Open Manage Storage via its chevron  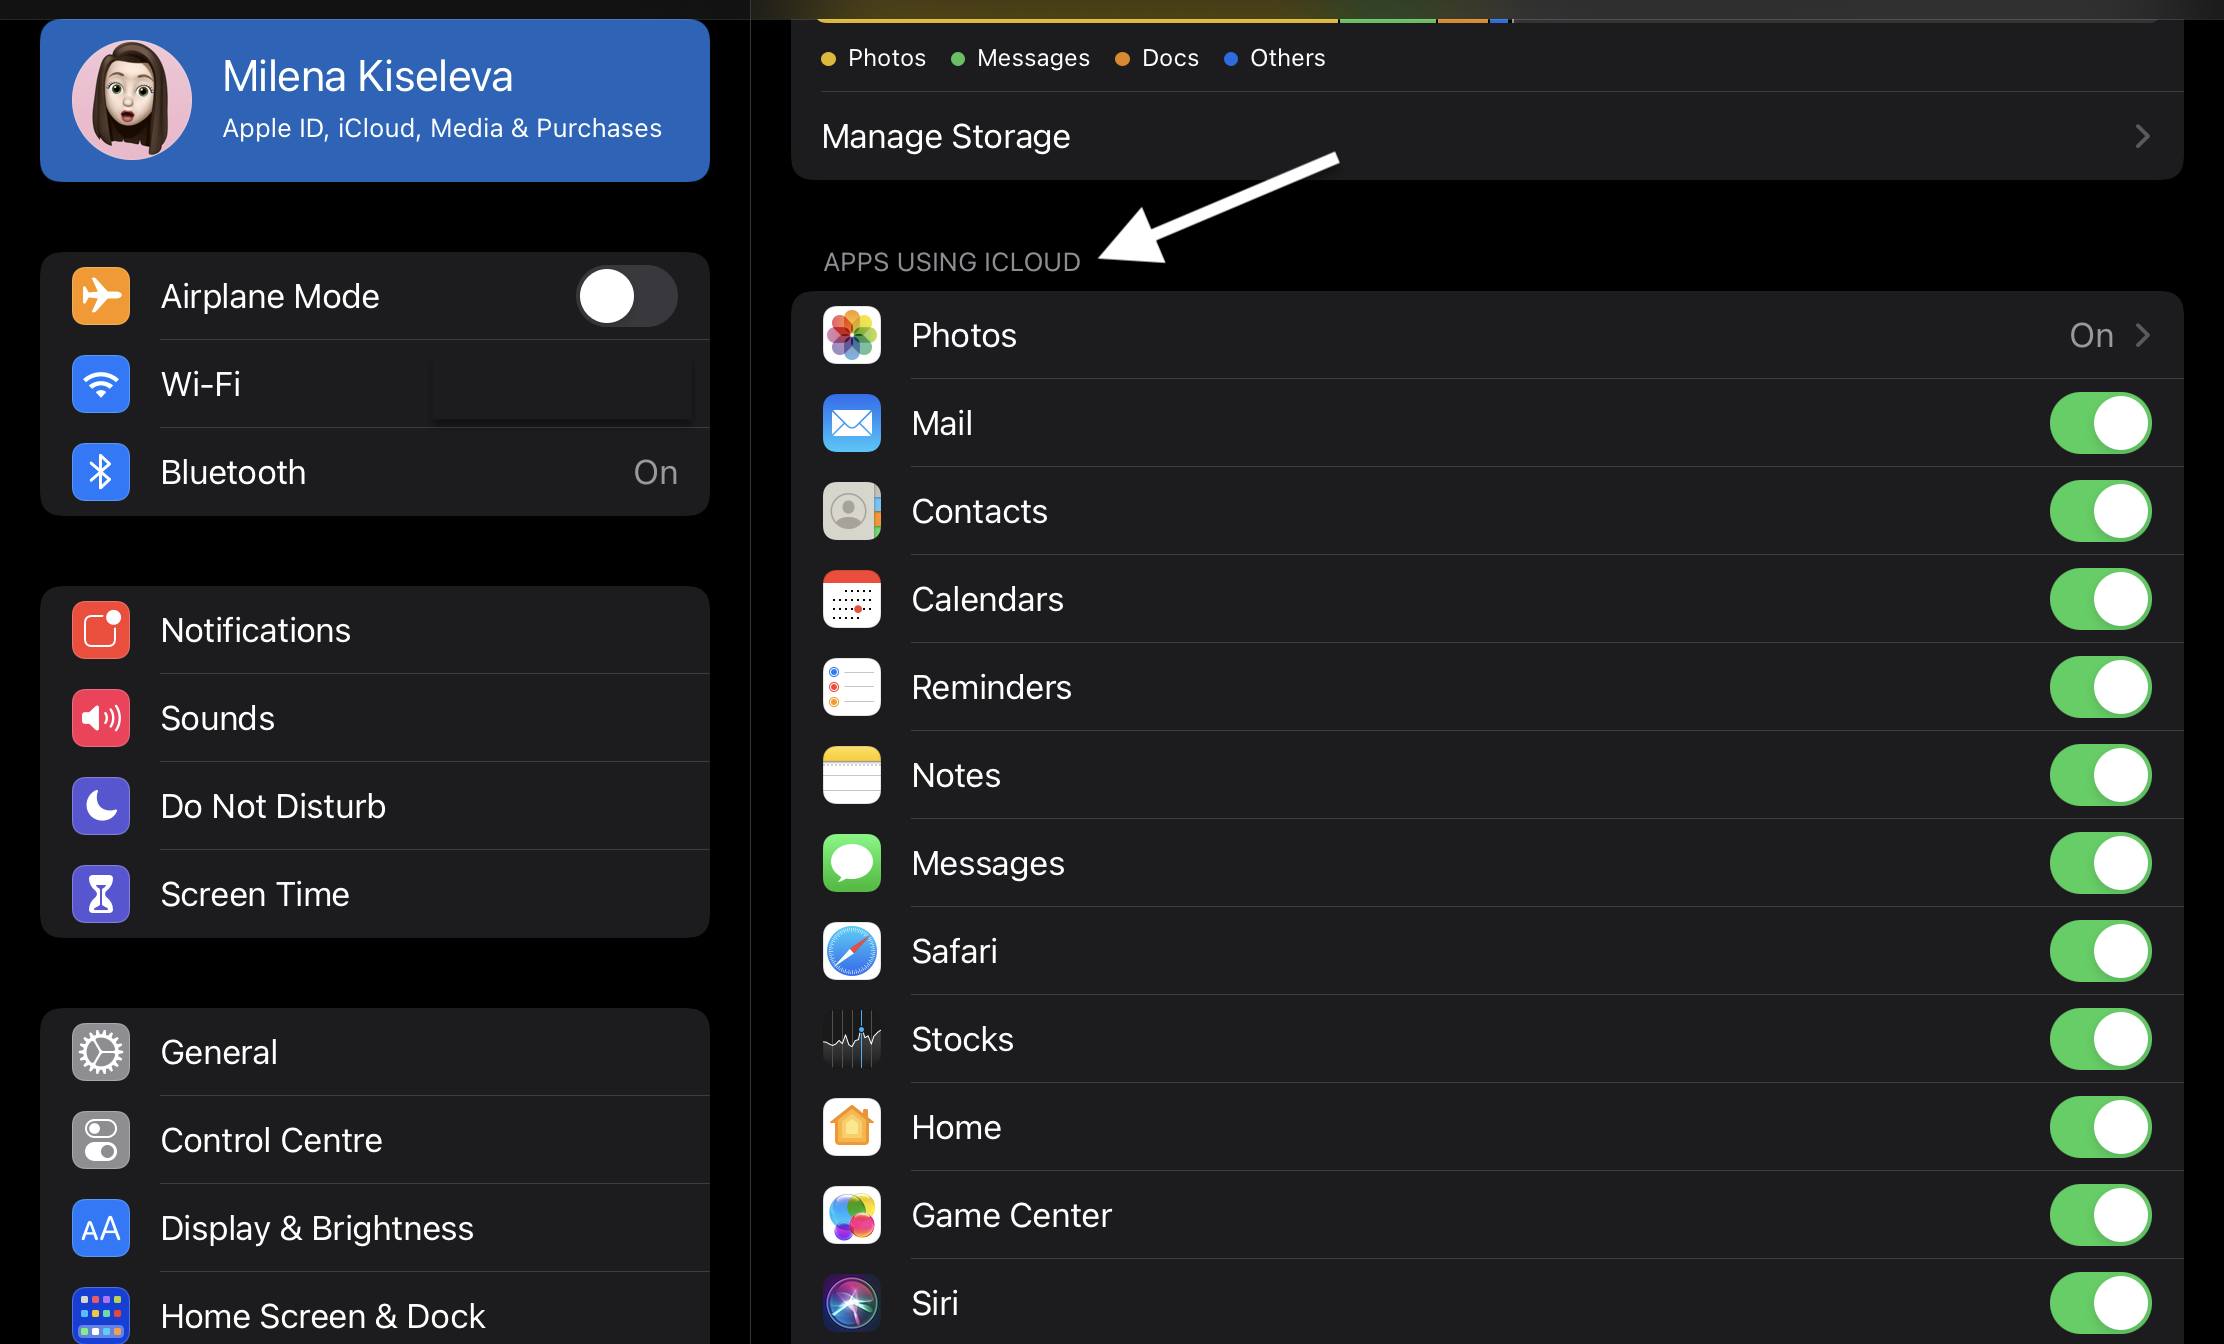point(2142,136)
